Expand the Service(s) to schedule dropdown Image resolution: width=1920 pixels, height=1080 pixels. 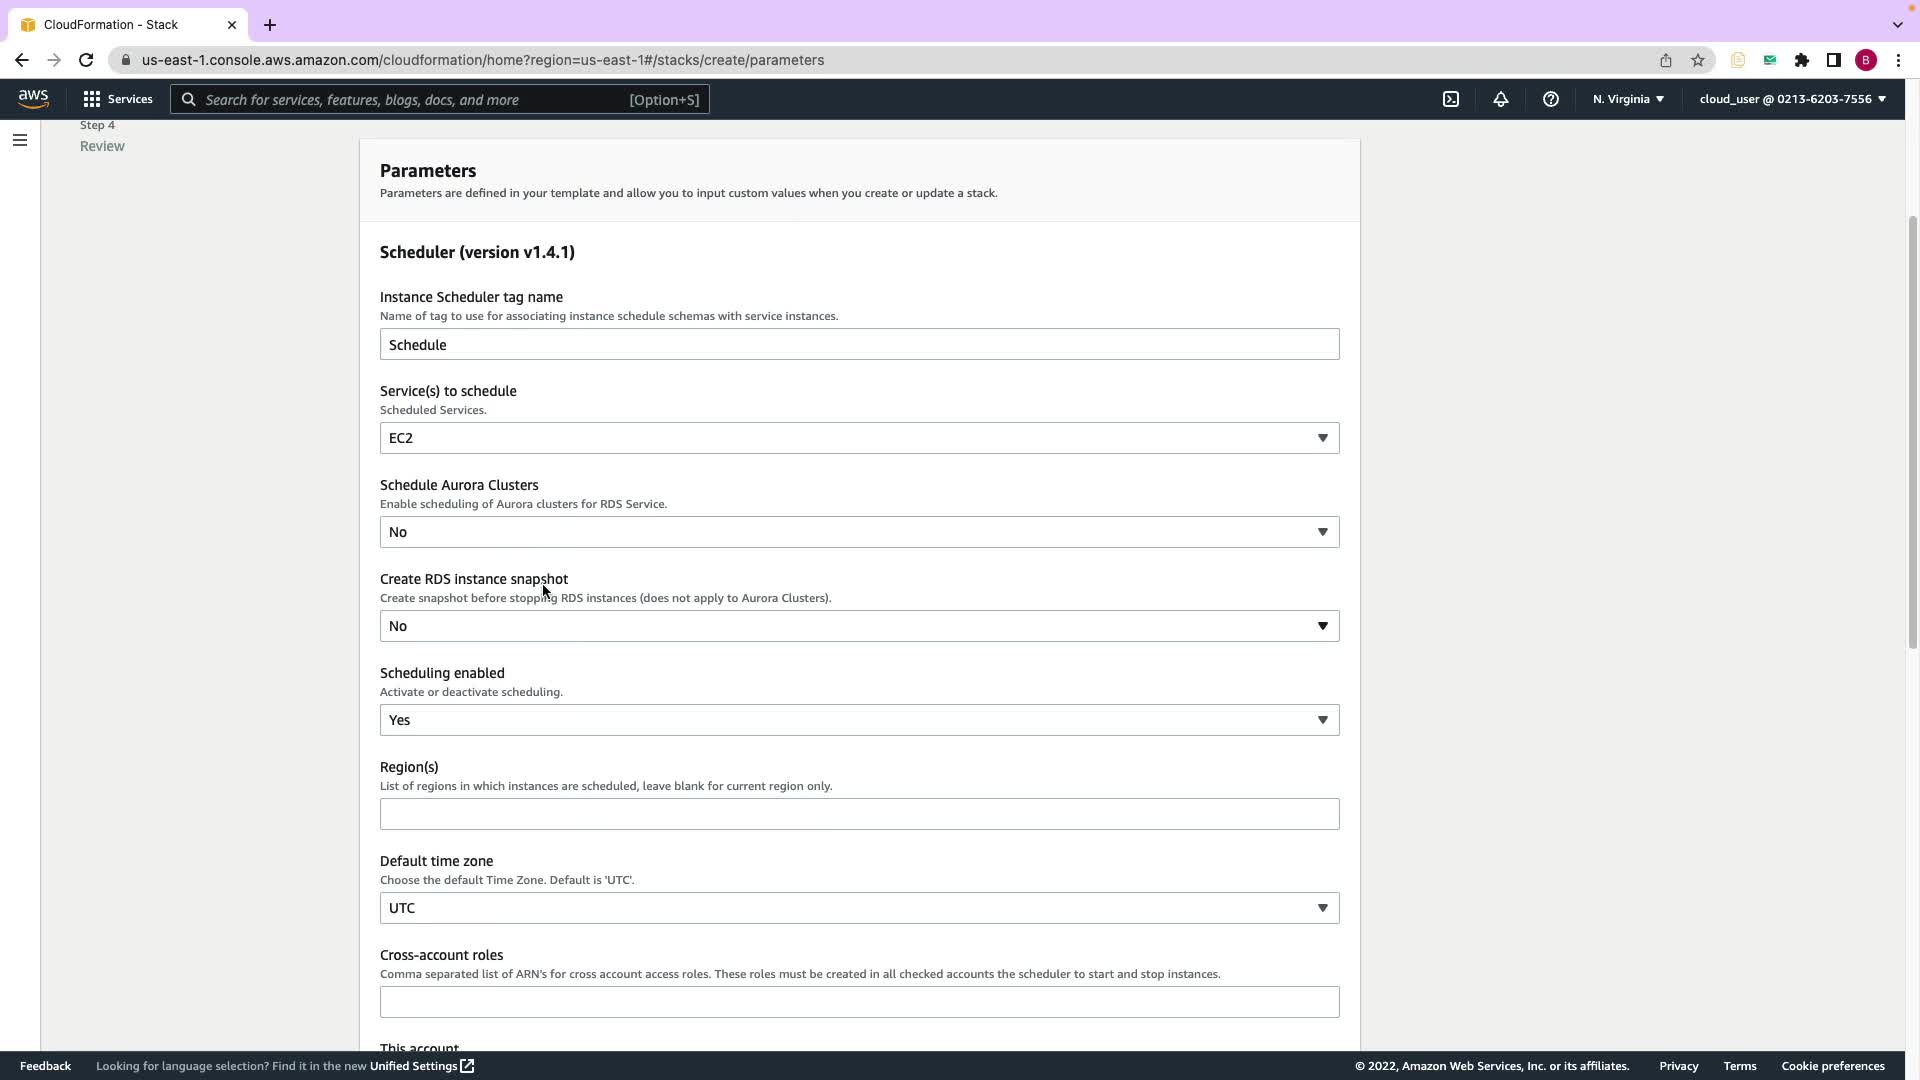(x=859, y=438)
